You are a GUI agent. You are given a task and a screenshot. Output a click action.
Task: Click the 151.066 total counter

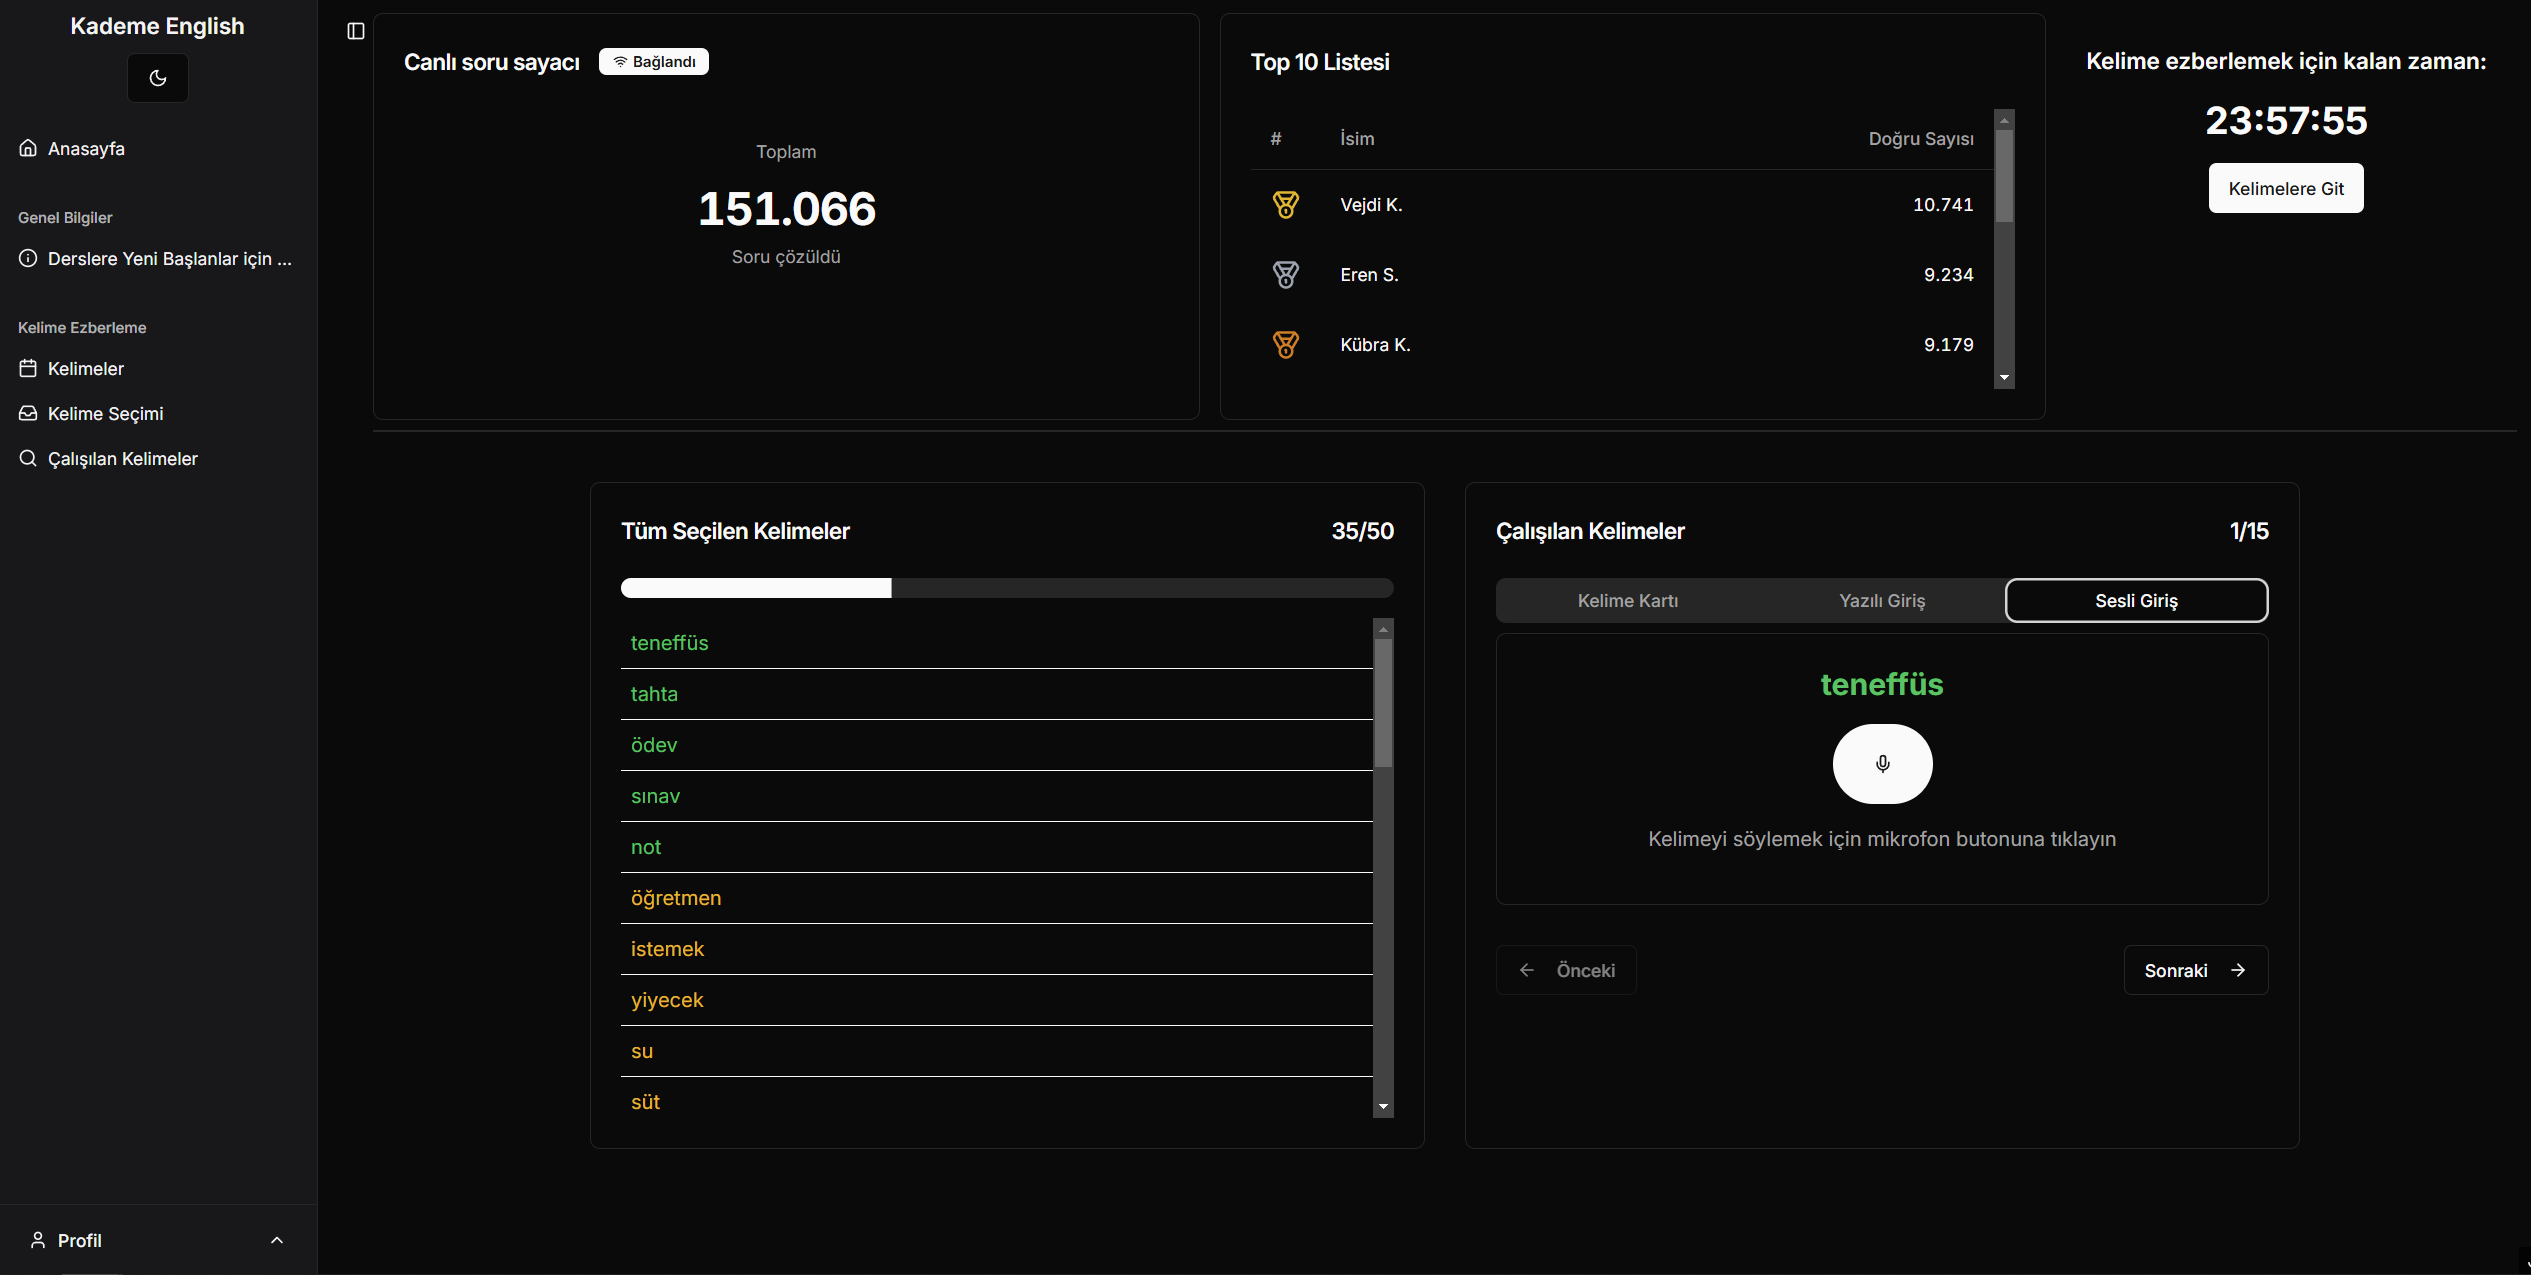(786, 209)
